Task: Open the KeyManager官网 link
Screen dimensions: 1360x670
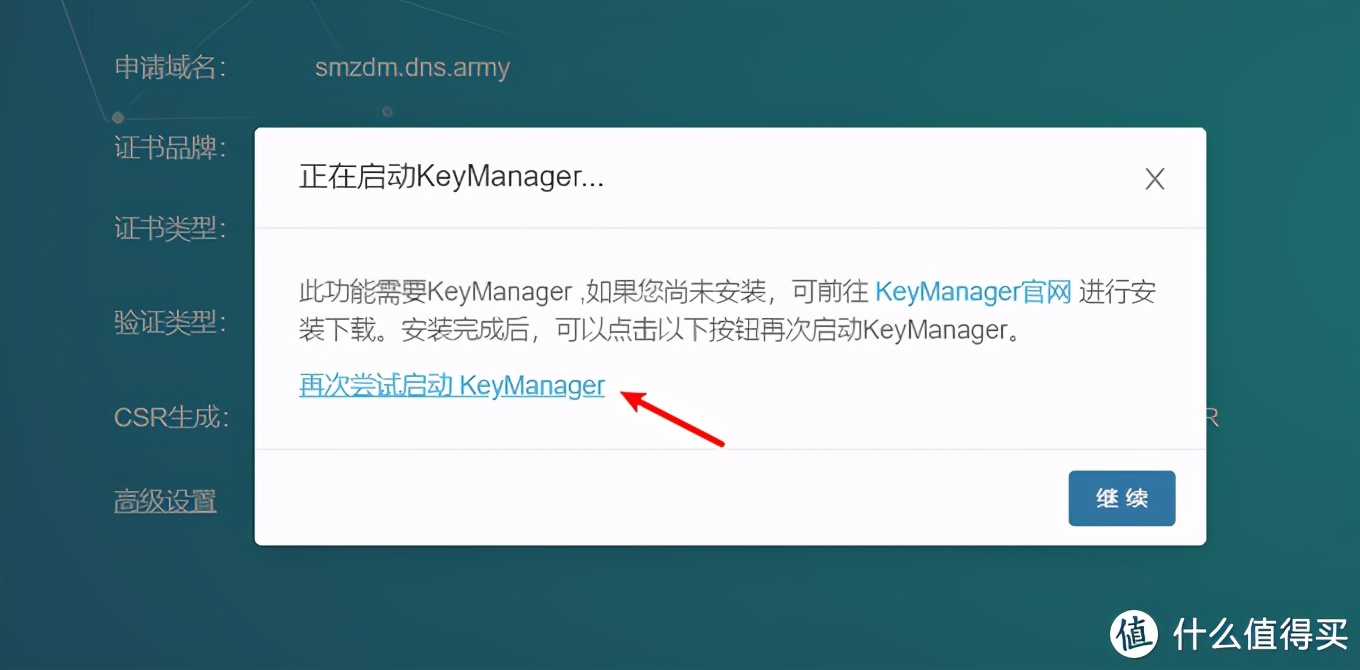Action: [973, 291]
